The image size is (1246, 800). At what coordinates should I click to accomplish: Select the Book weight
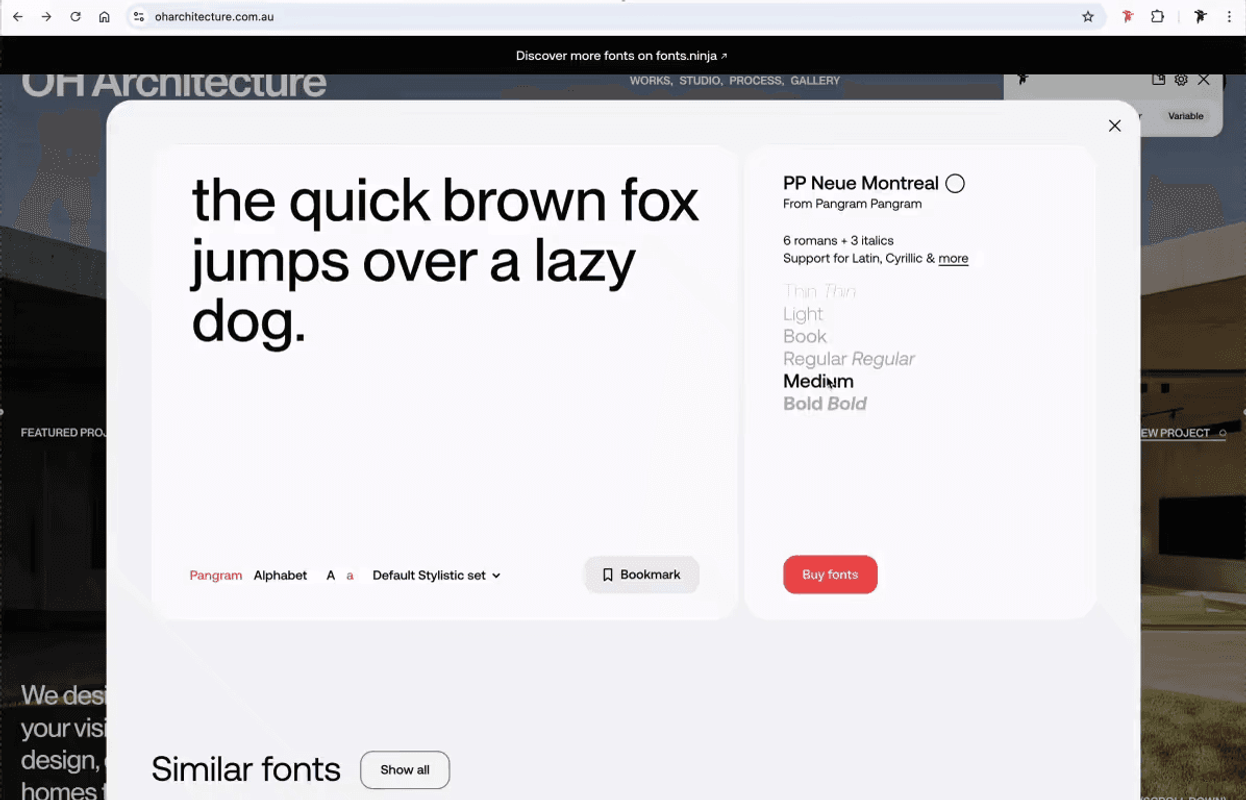[x=805, y=336]
